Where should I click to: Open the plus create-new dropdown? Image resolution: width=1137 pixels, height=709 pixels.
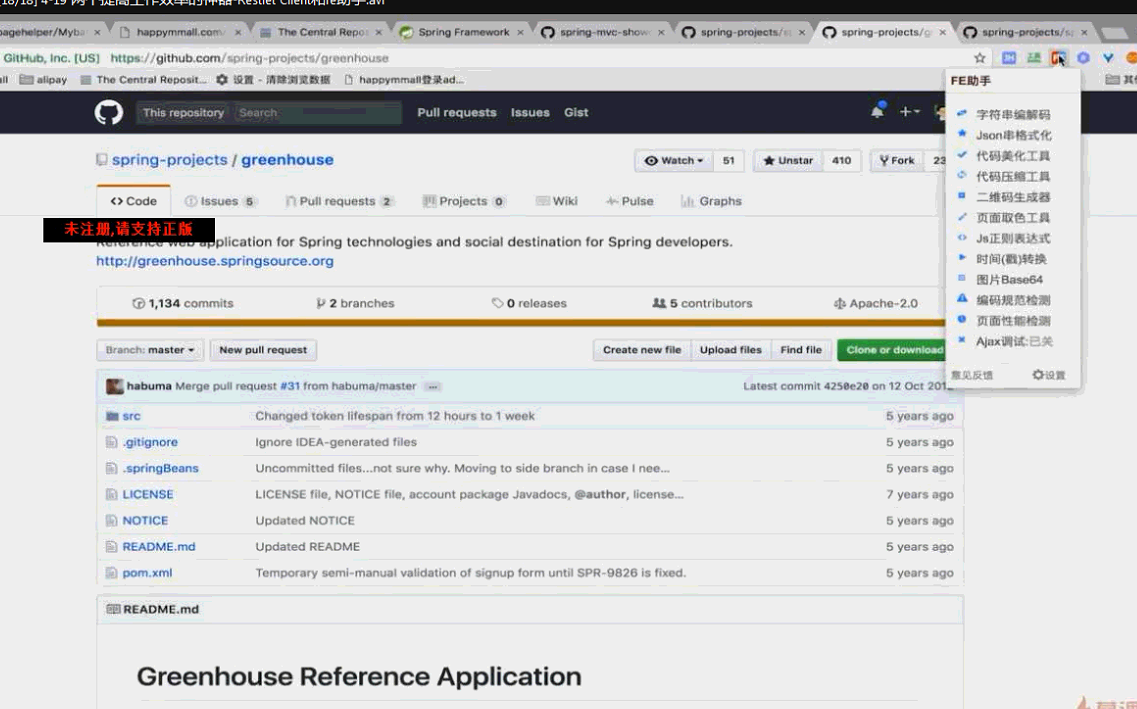pos(909,112)
